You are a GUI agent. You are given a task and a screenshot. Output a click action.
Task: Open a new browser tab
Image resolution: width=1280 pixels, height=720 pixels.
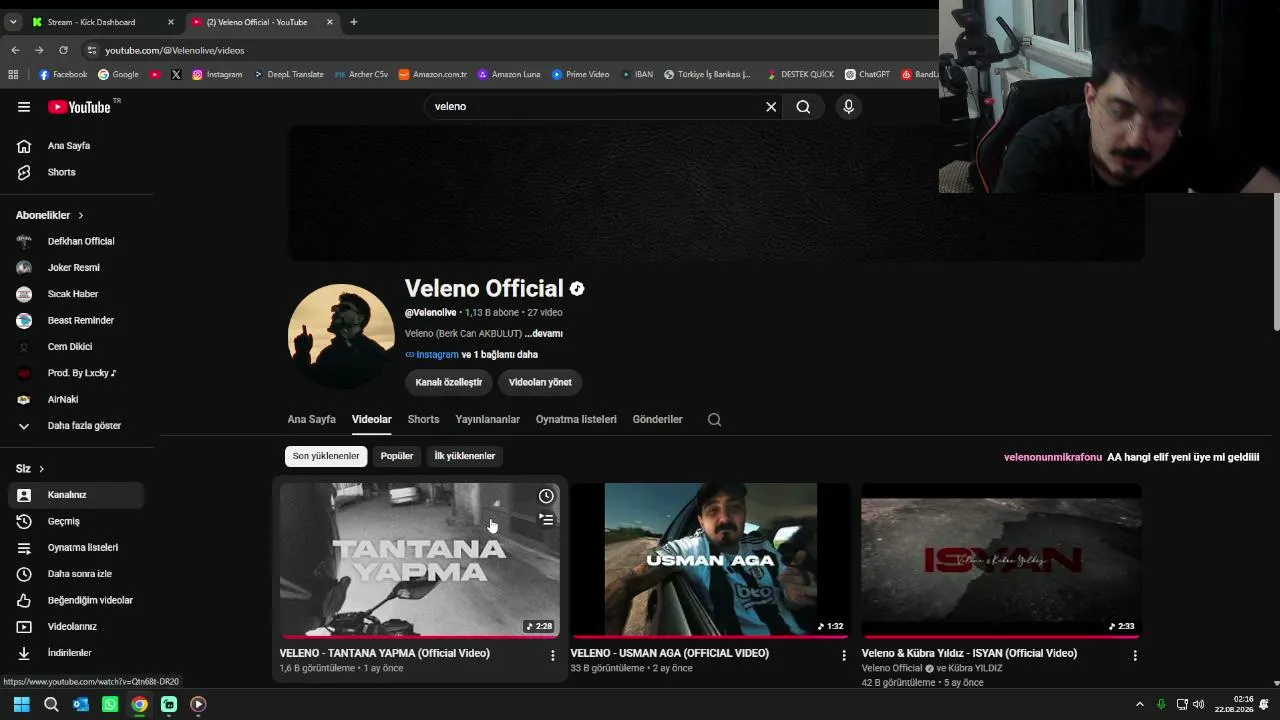point(353,22)
